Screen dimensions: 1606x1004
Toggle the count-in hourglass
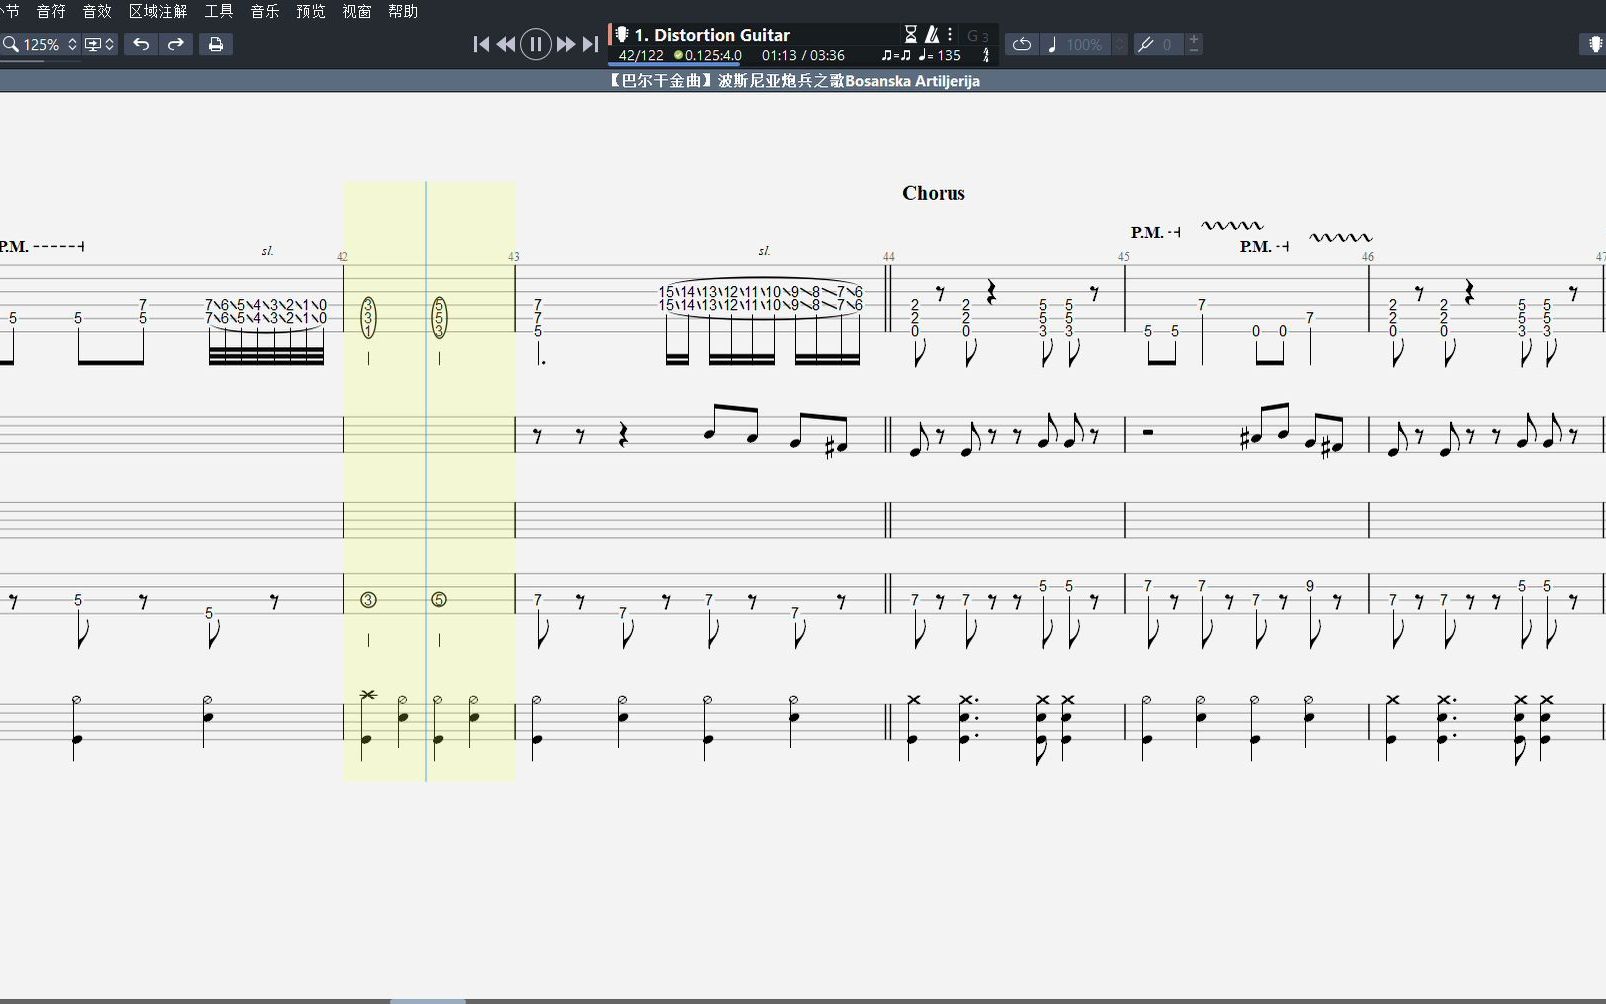click(x=910, y=34)
